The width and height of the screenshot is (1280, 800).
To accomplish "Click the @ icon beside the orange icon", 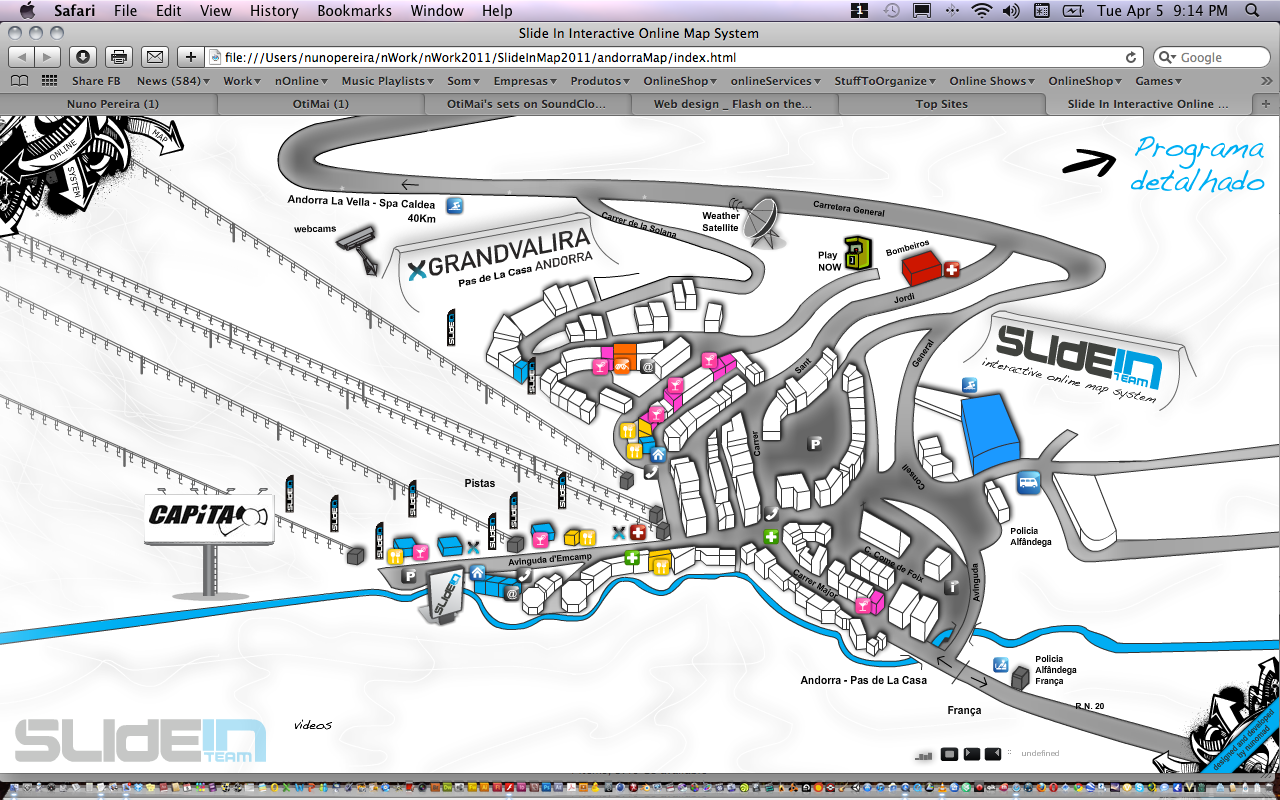I will [647, 367].
